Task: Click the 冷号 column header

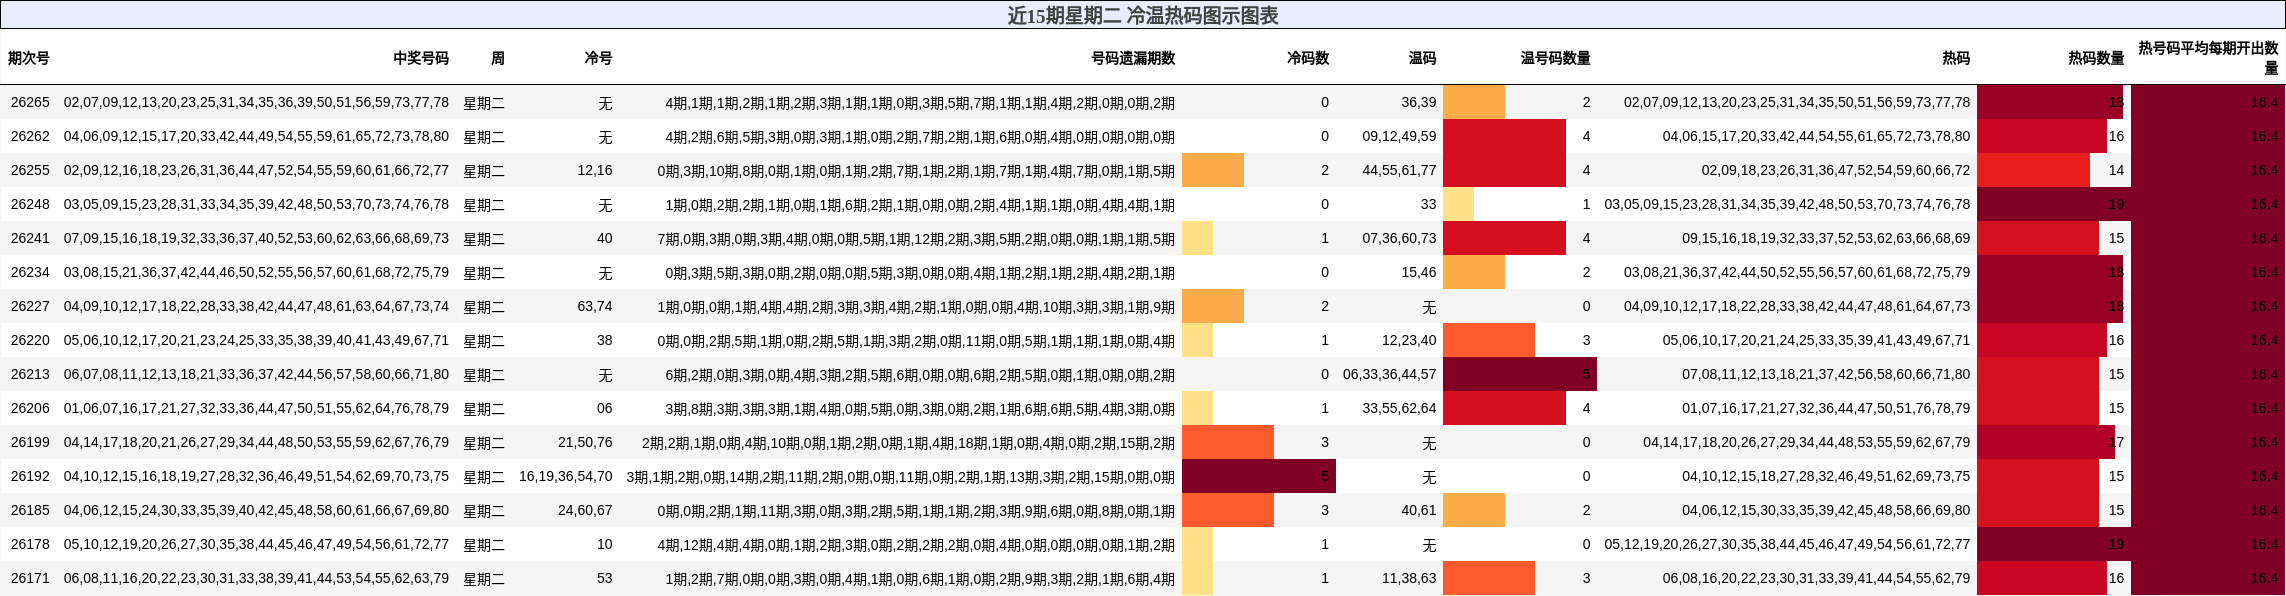Action: 599,58
